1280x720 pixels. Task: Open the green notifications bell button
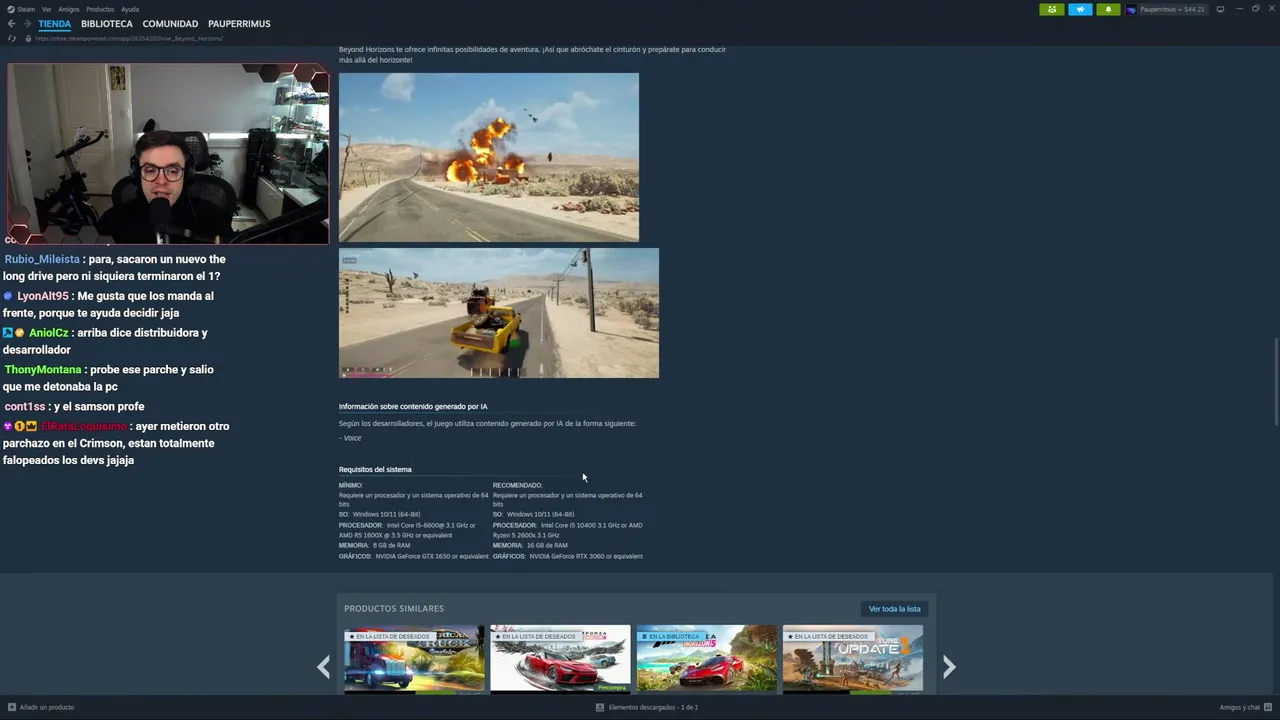point(1108,9)
